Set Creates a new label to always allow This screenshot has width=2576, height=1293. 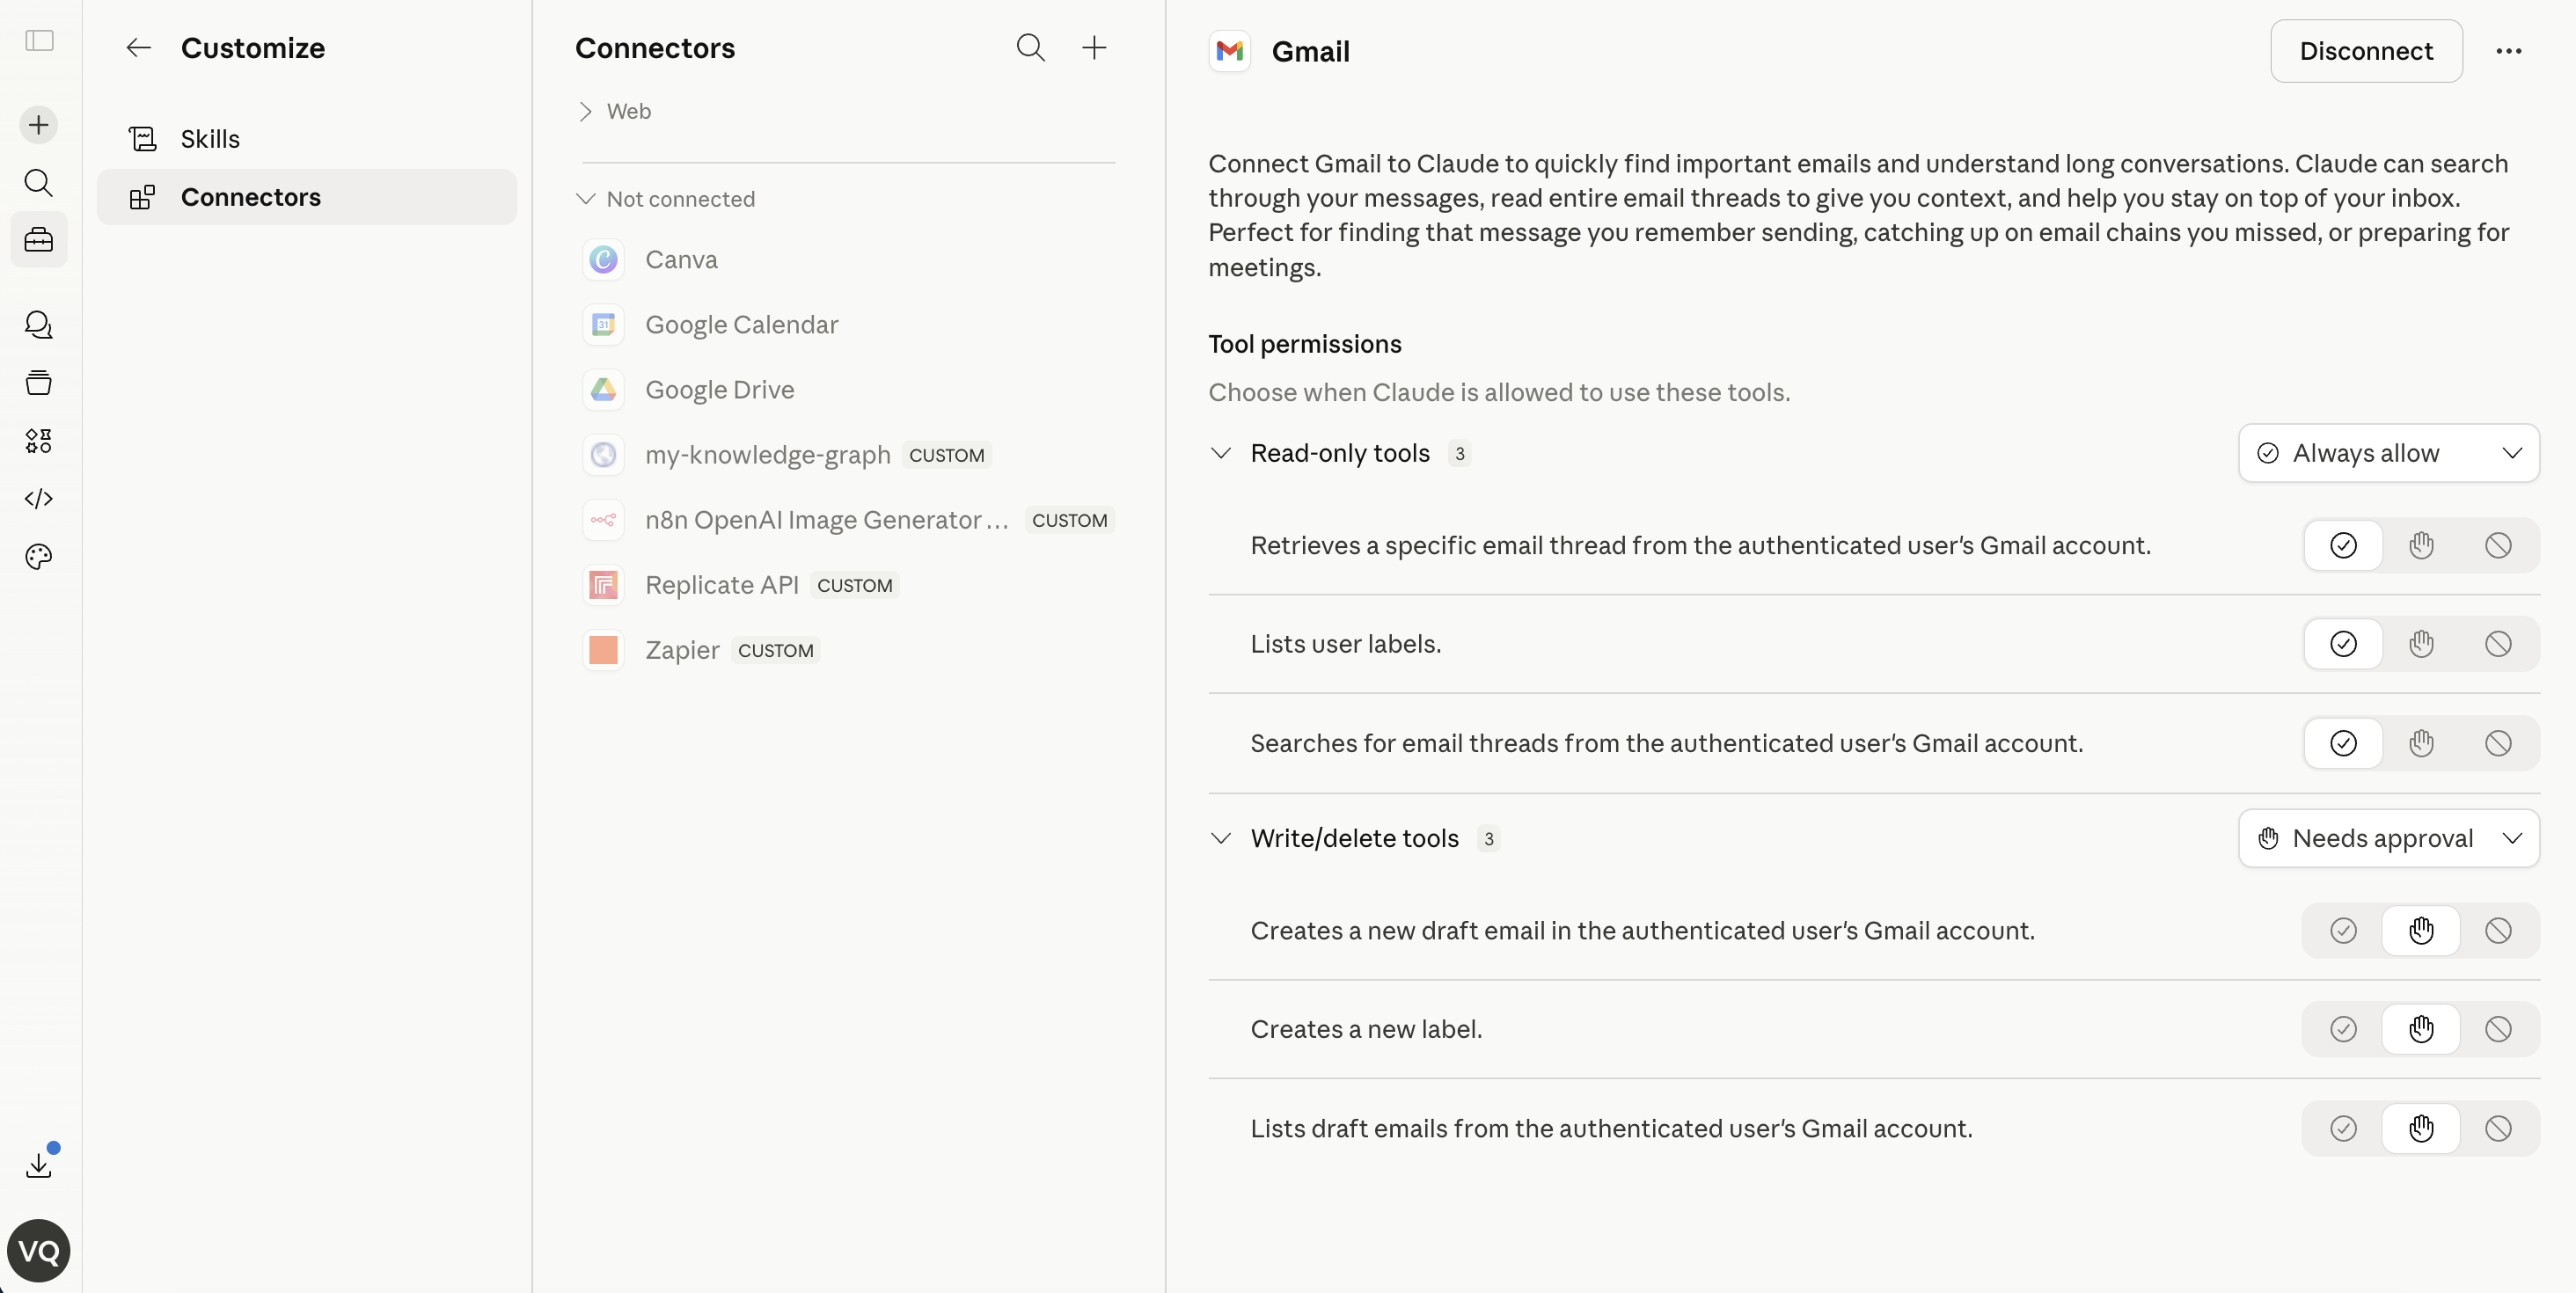[x=2343, y=1029]
